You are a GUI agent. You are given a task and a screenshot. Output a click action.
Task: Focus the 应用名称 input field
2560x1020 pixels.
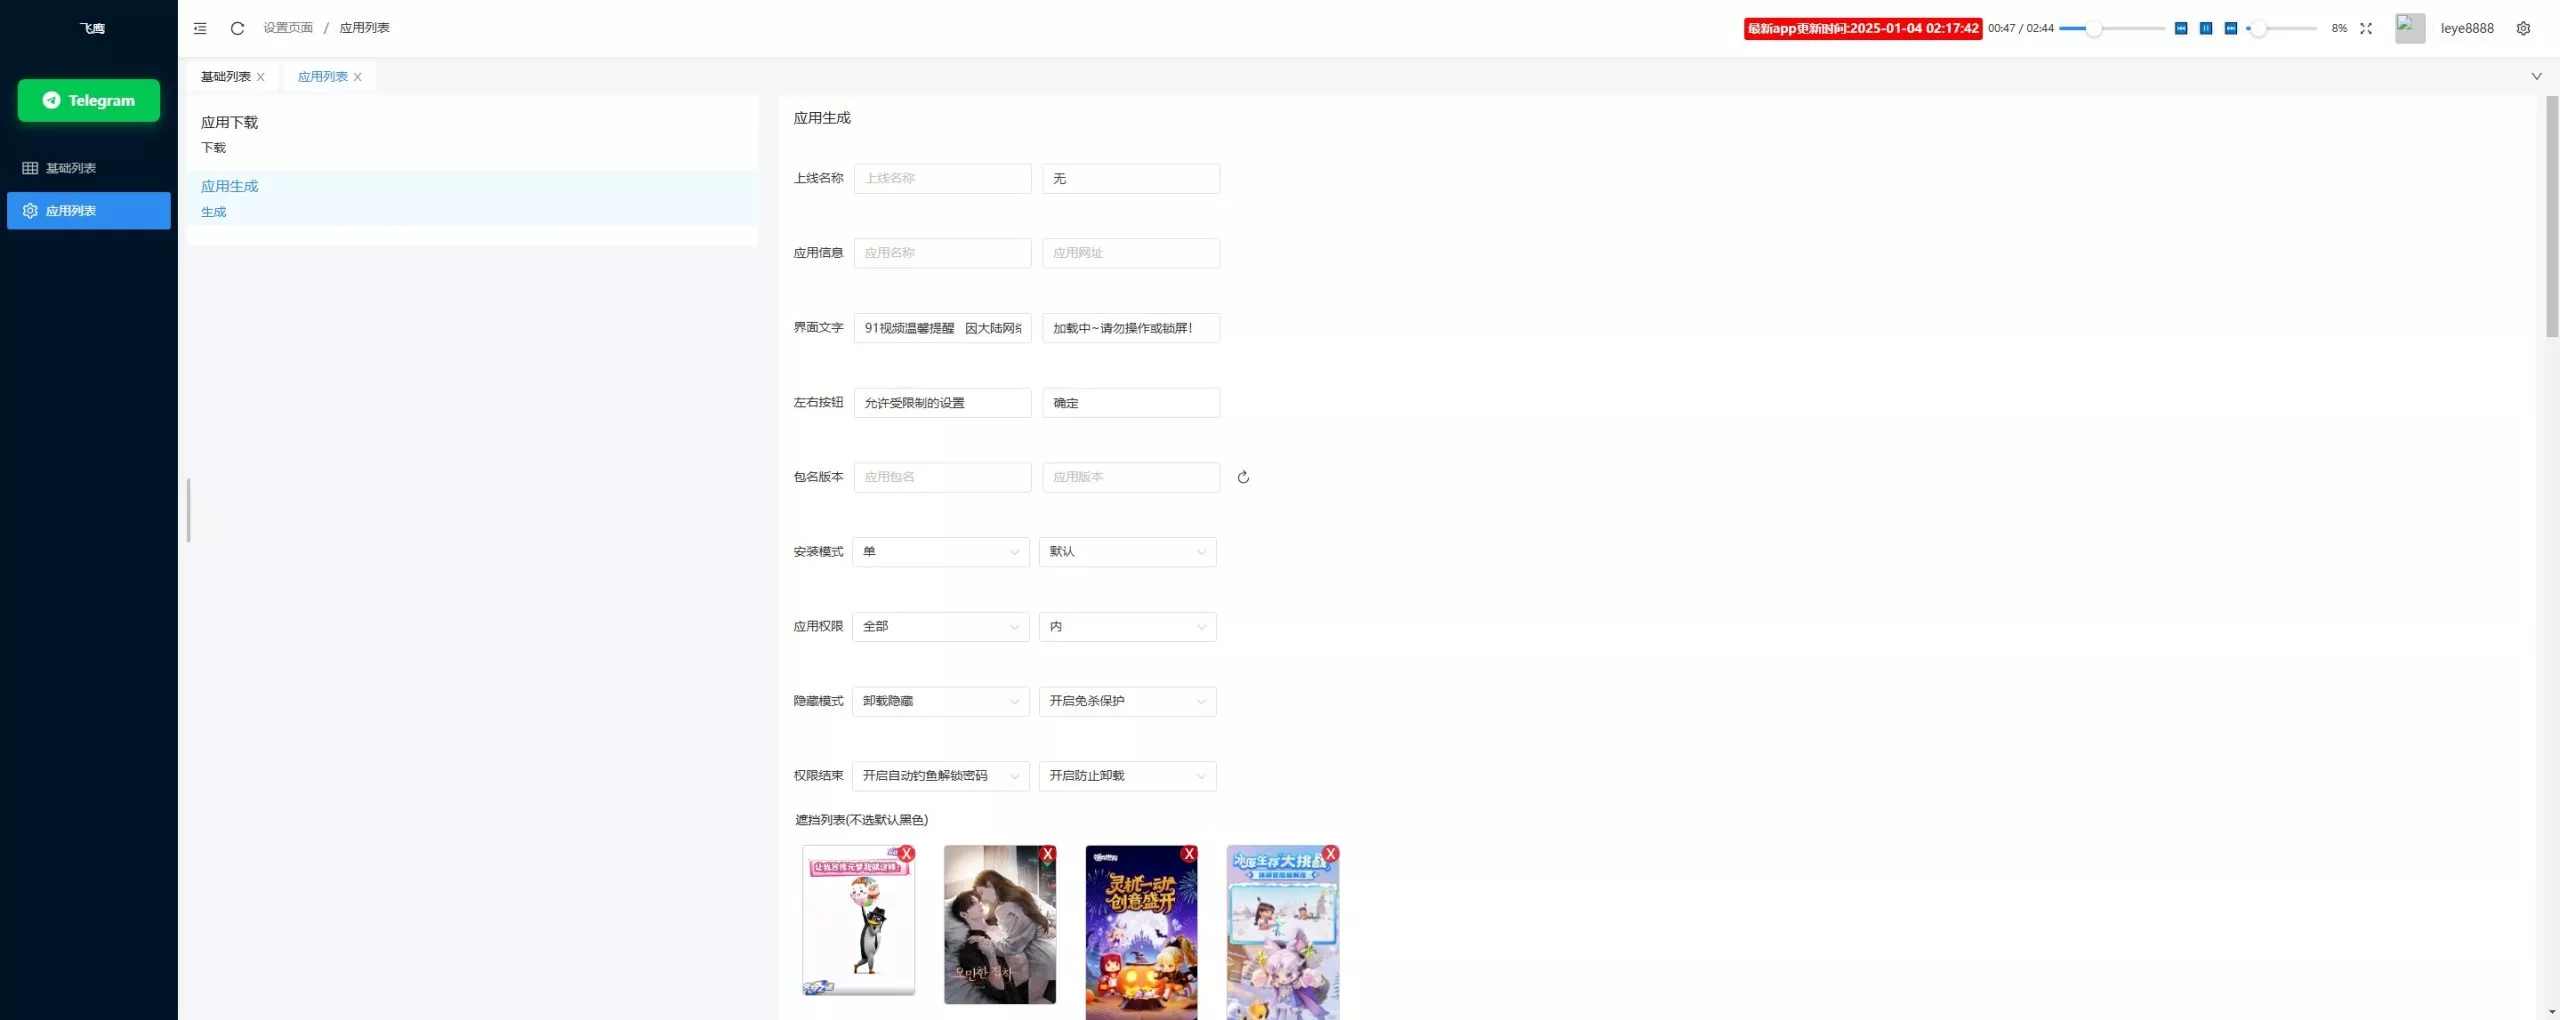tap(942, 253)
